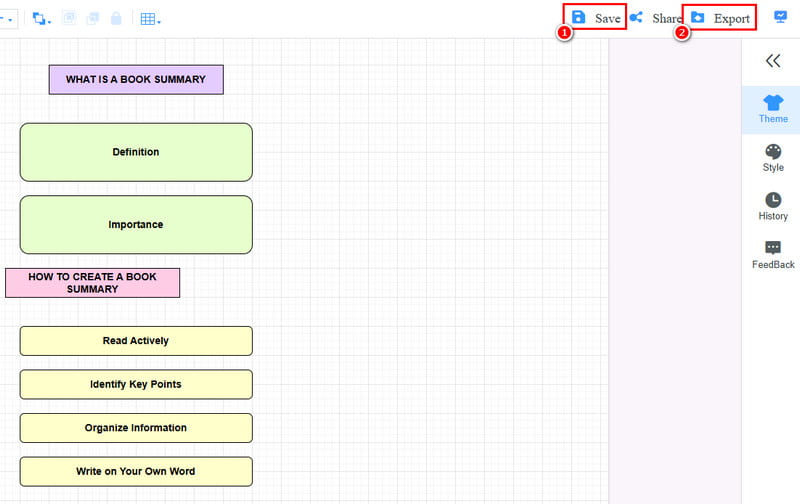Open presentation mode via monitor icon
The image size is (800, 504).
[x=782, y=18]
